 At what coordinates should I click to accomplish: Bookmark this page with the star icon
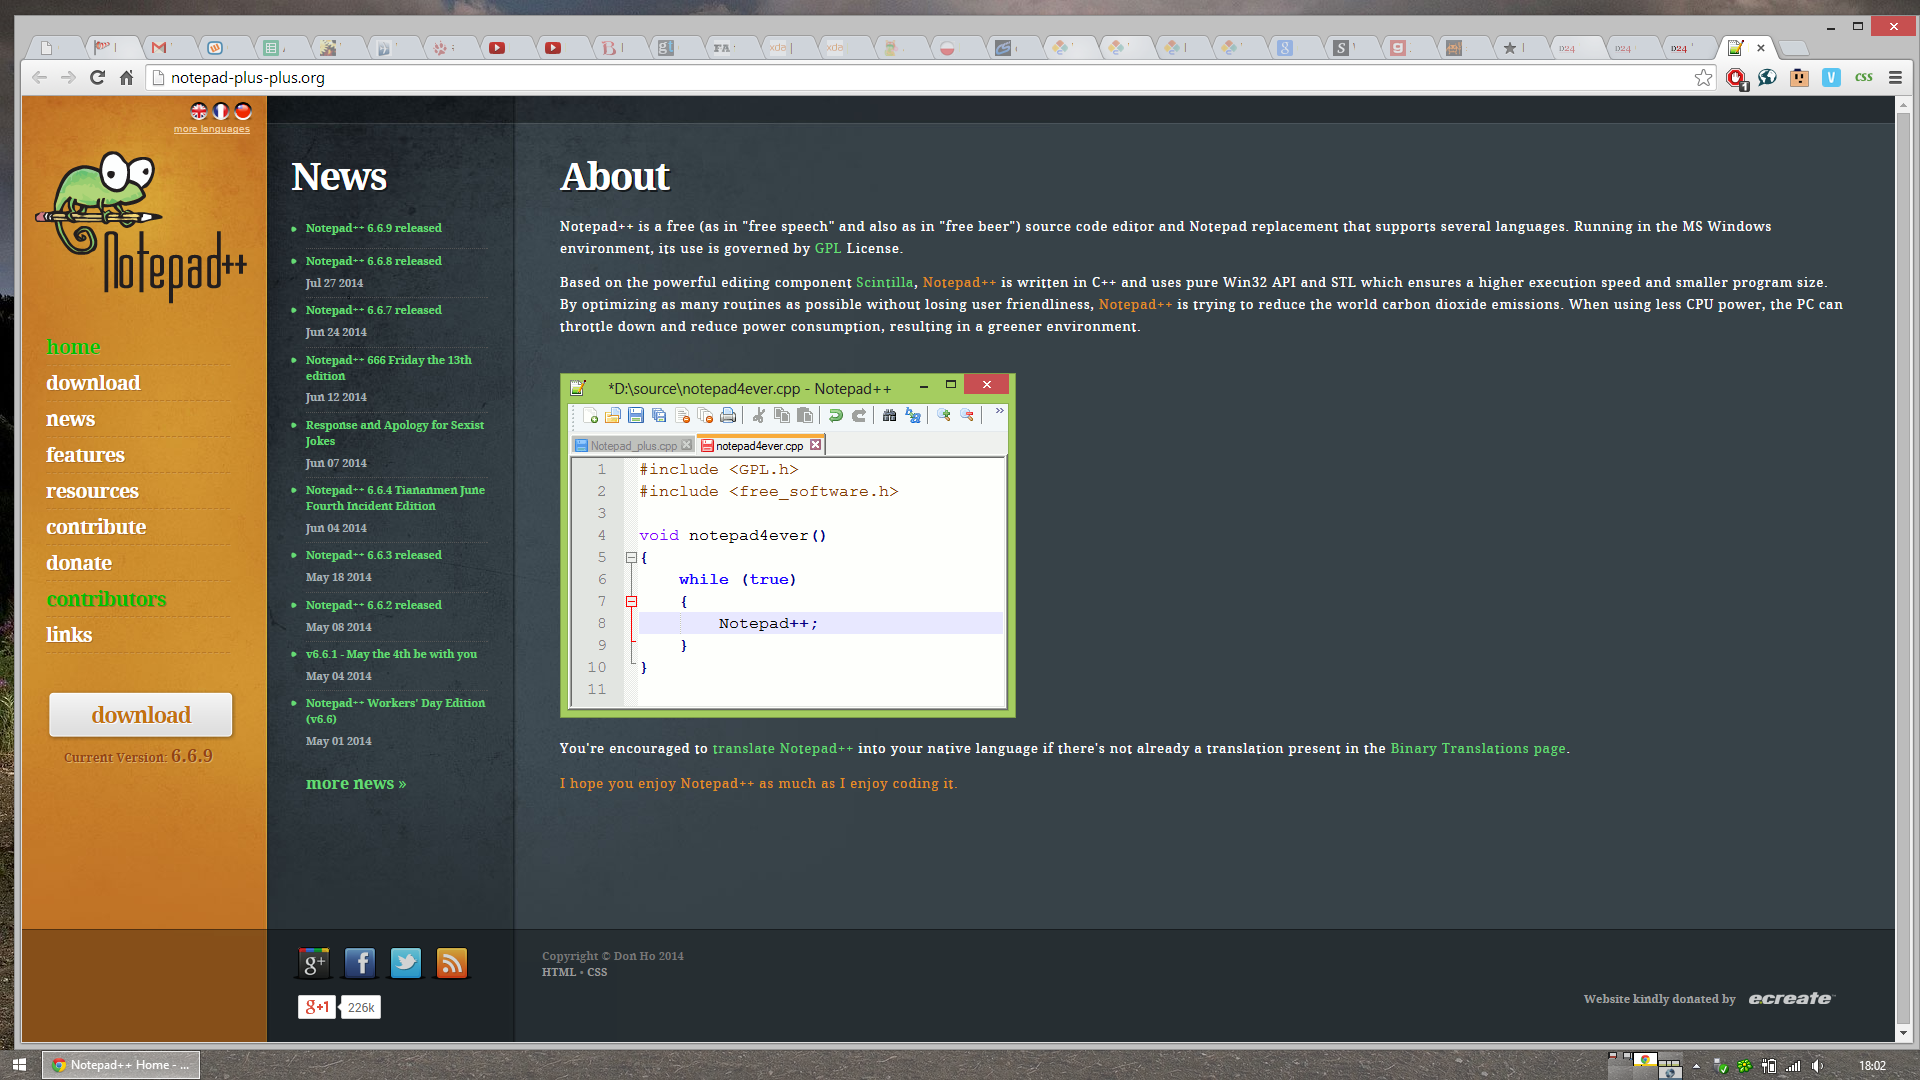click(x=1703, y=78)
